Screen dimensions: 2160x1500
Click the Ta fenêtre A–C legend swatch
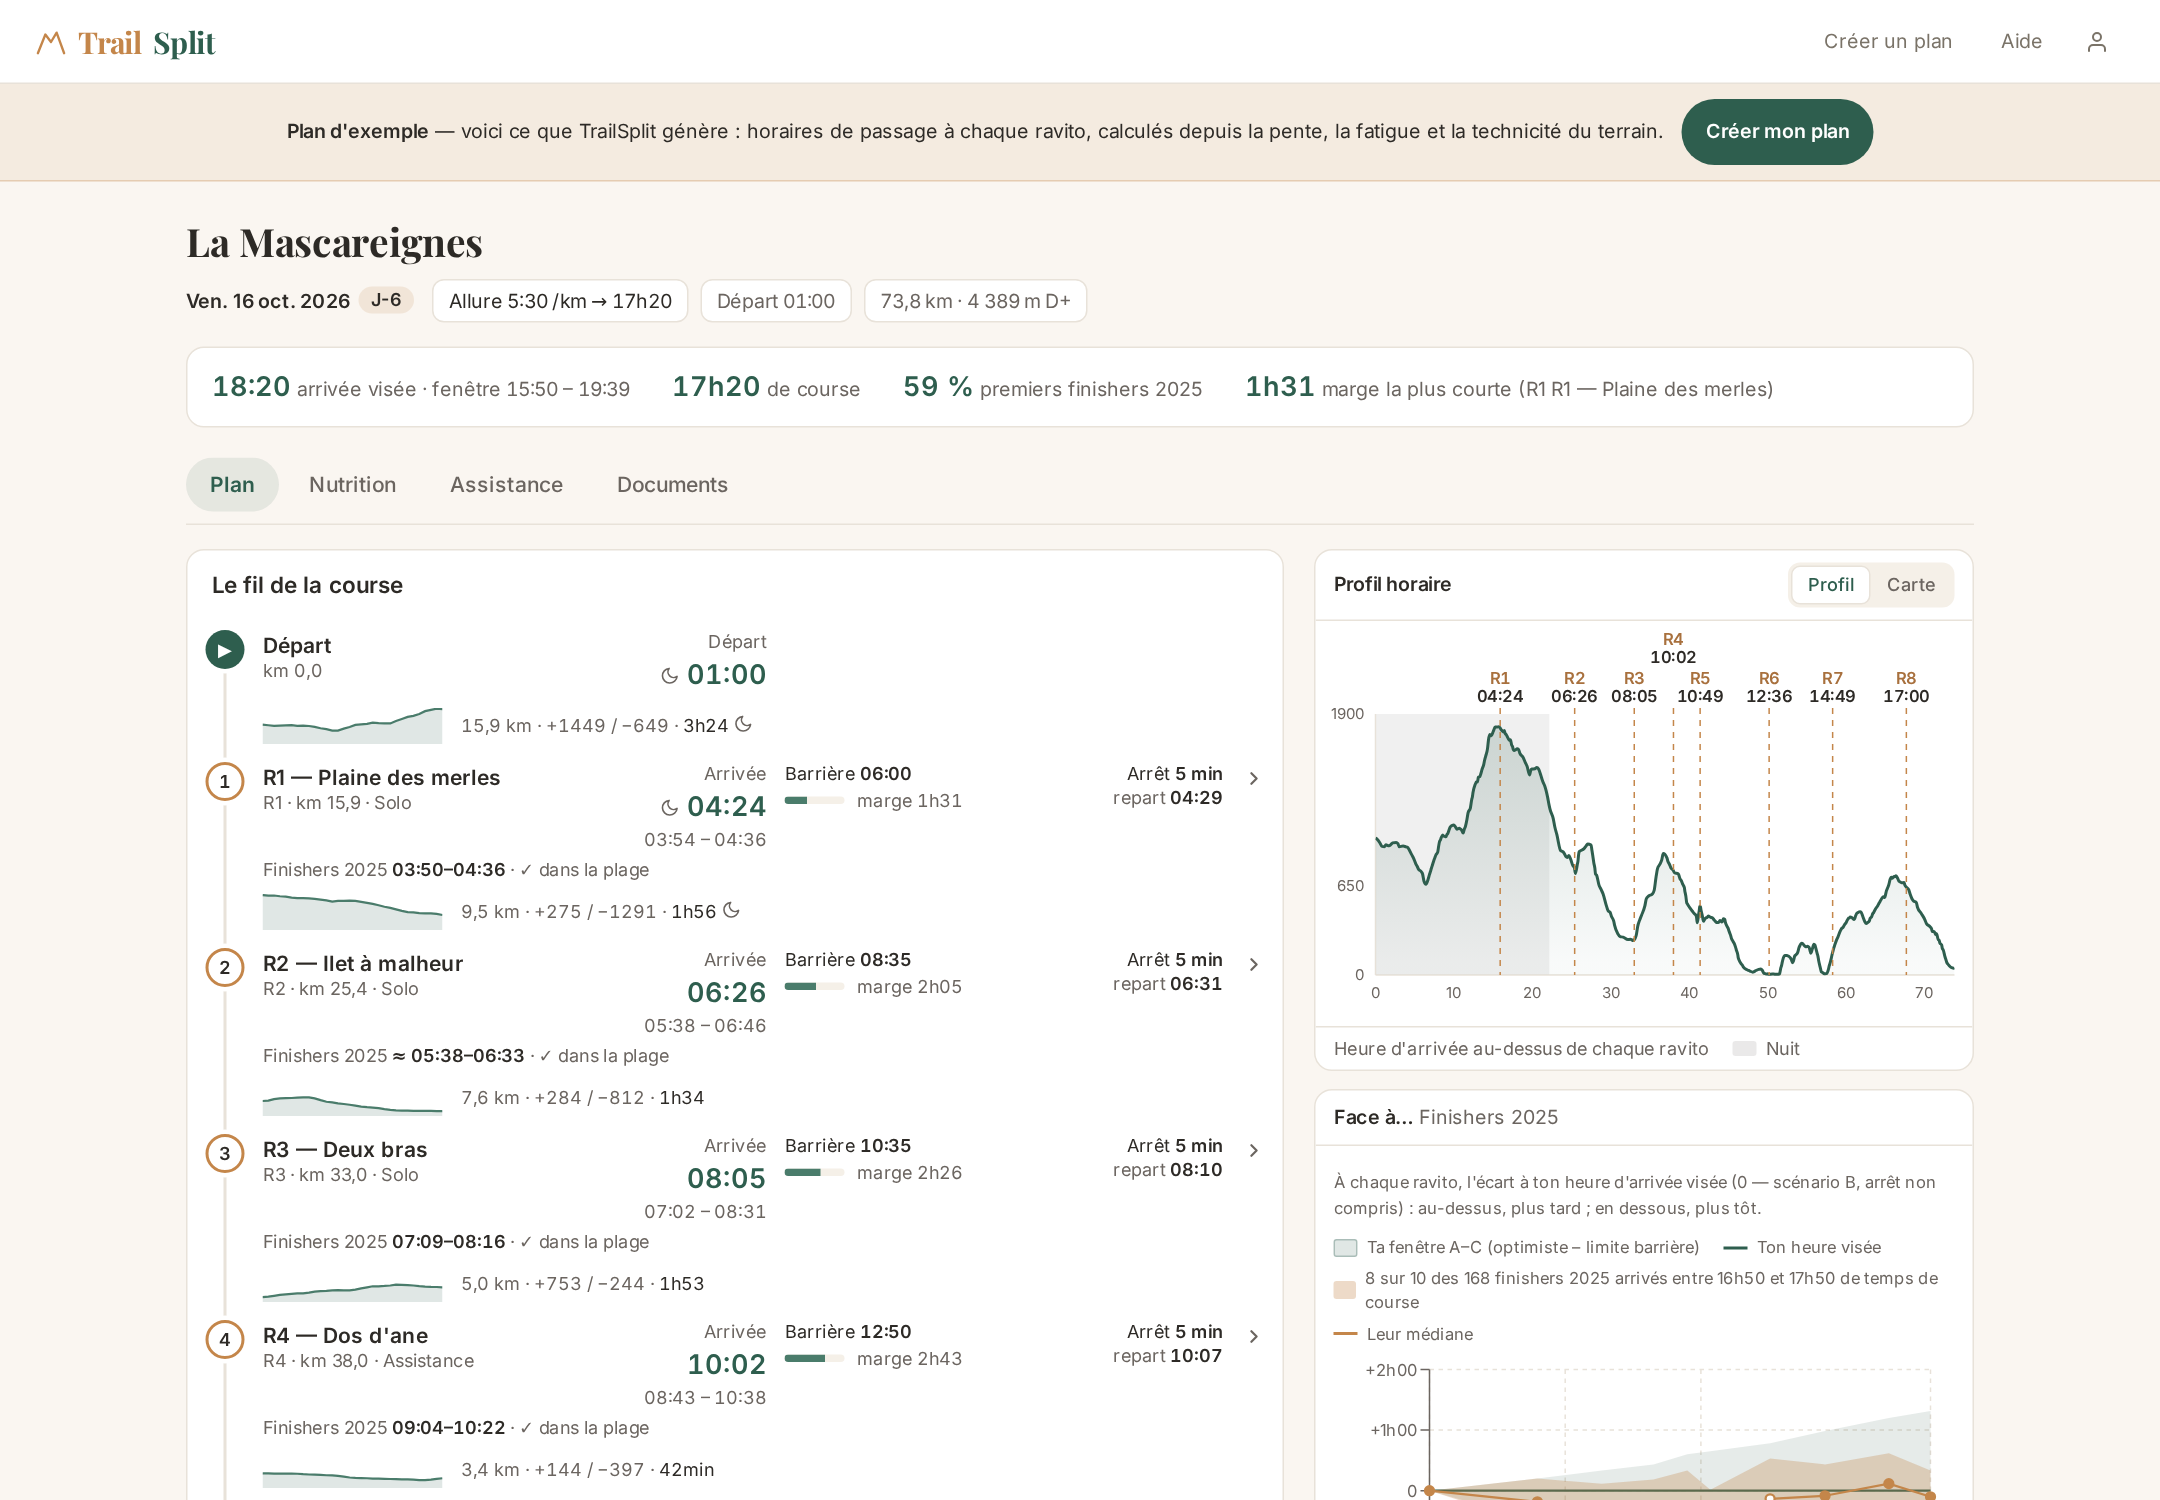pos(1345,1248)
